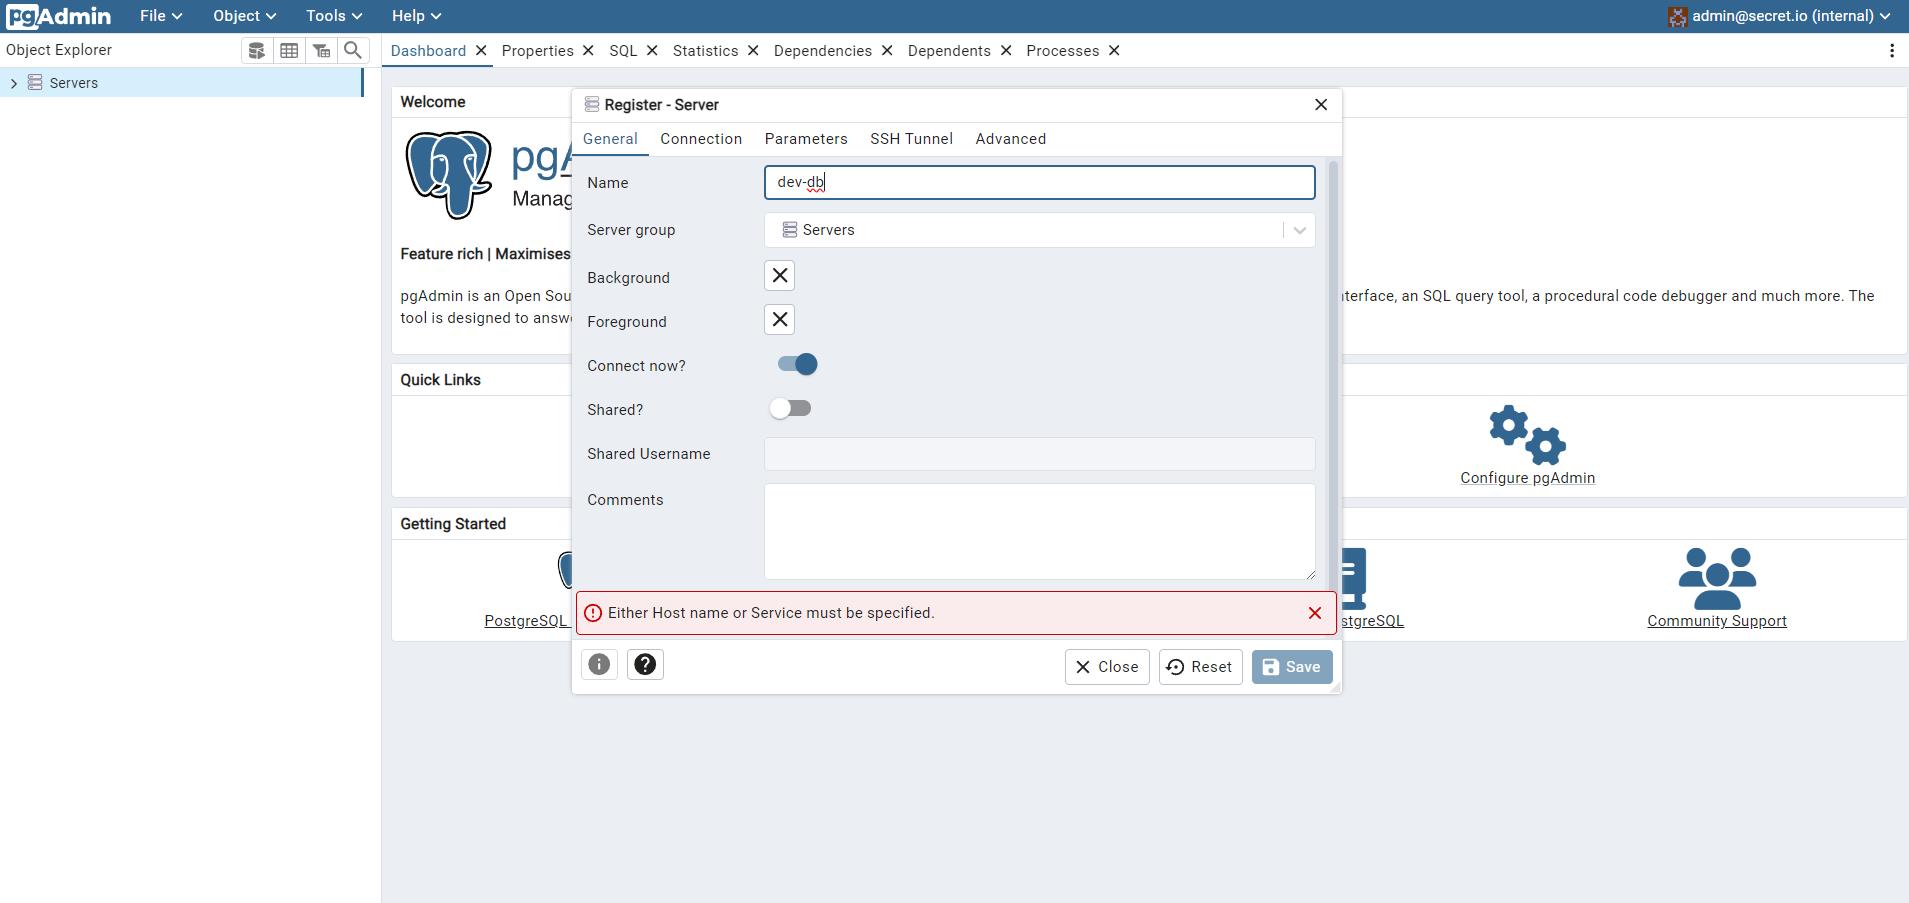This screenshot has width=1909, height=903.
Task: Switch to the Connection tab in dialog
Action: pos(701,139)
